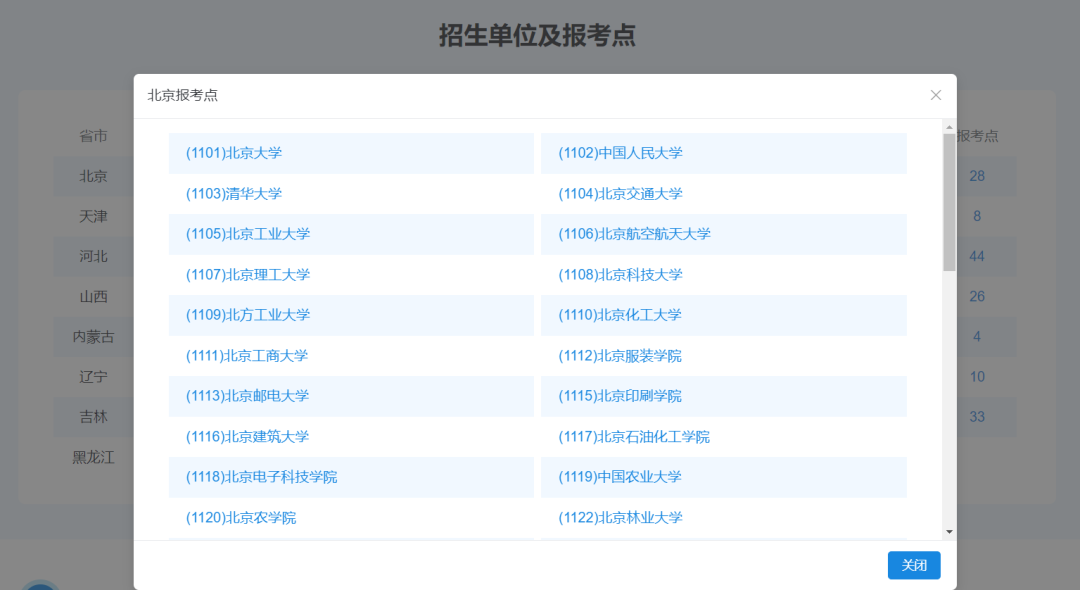Click (1117)北京石油化工学院
1080x590 pixels.
[634, 436]
